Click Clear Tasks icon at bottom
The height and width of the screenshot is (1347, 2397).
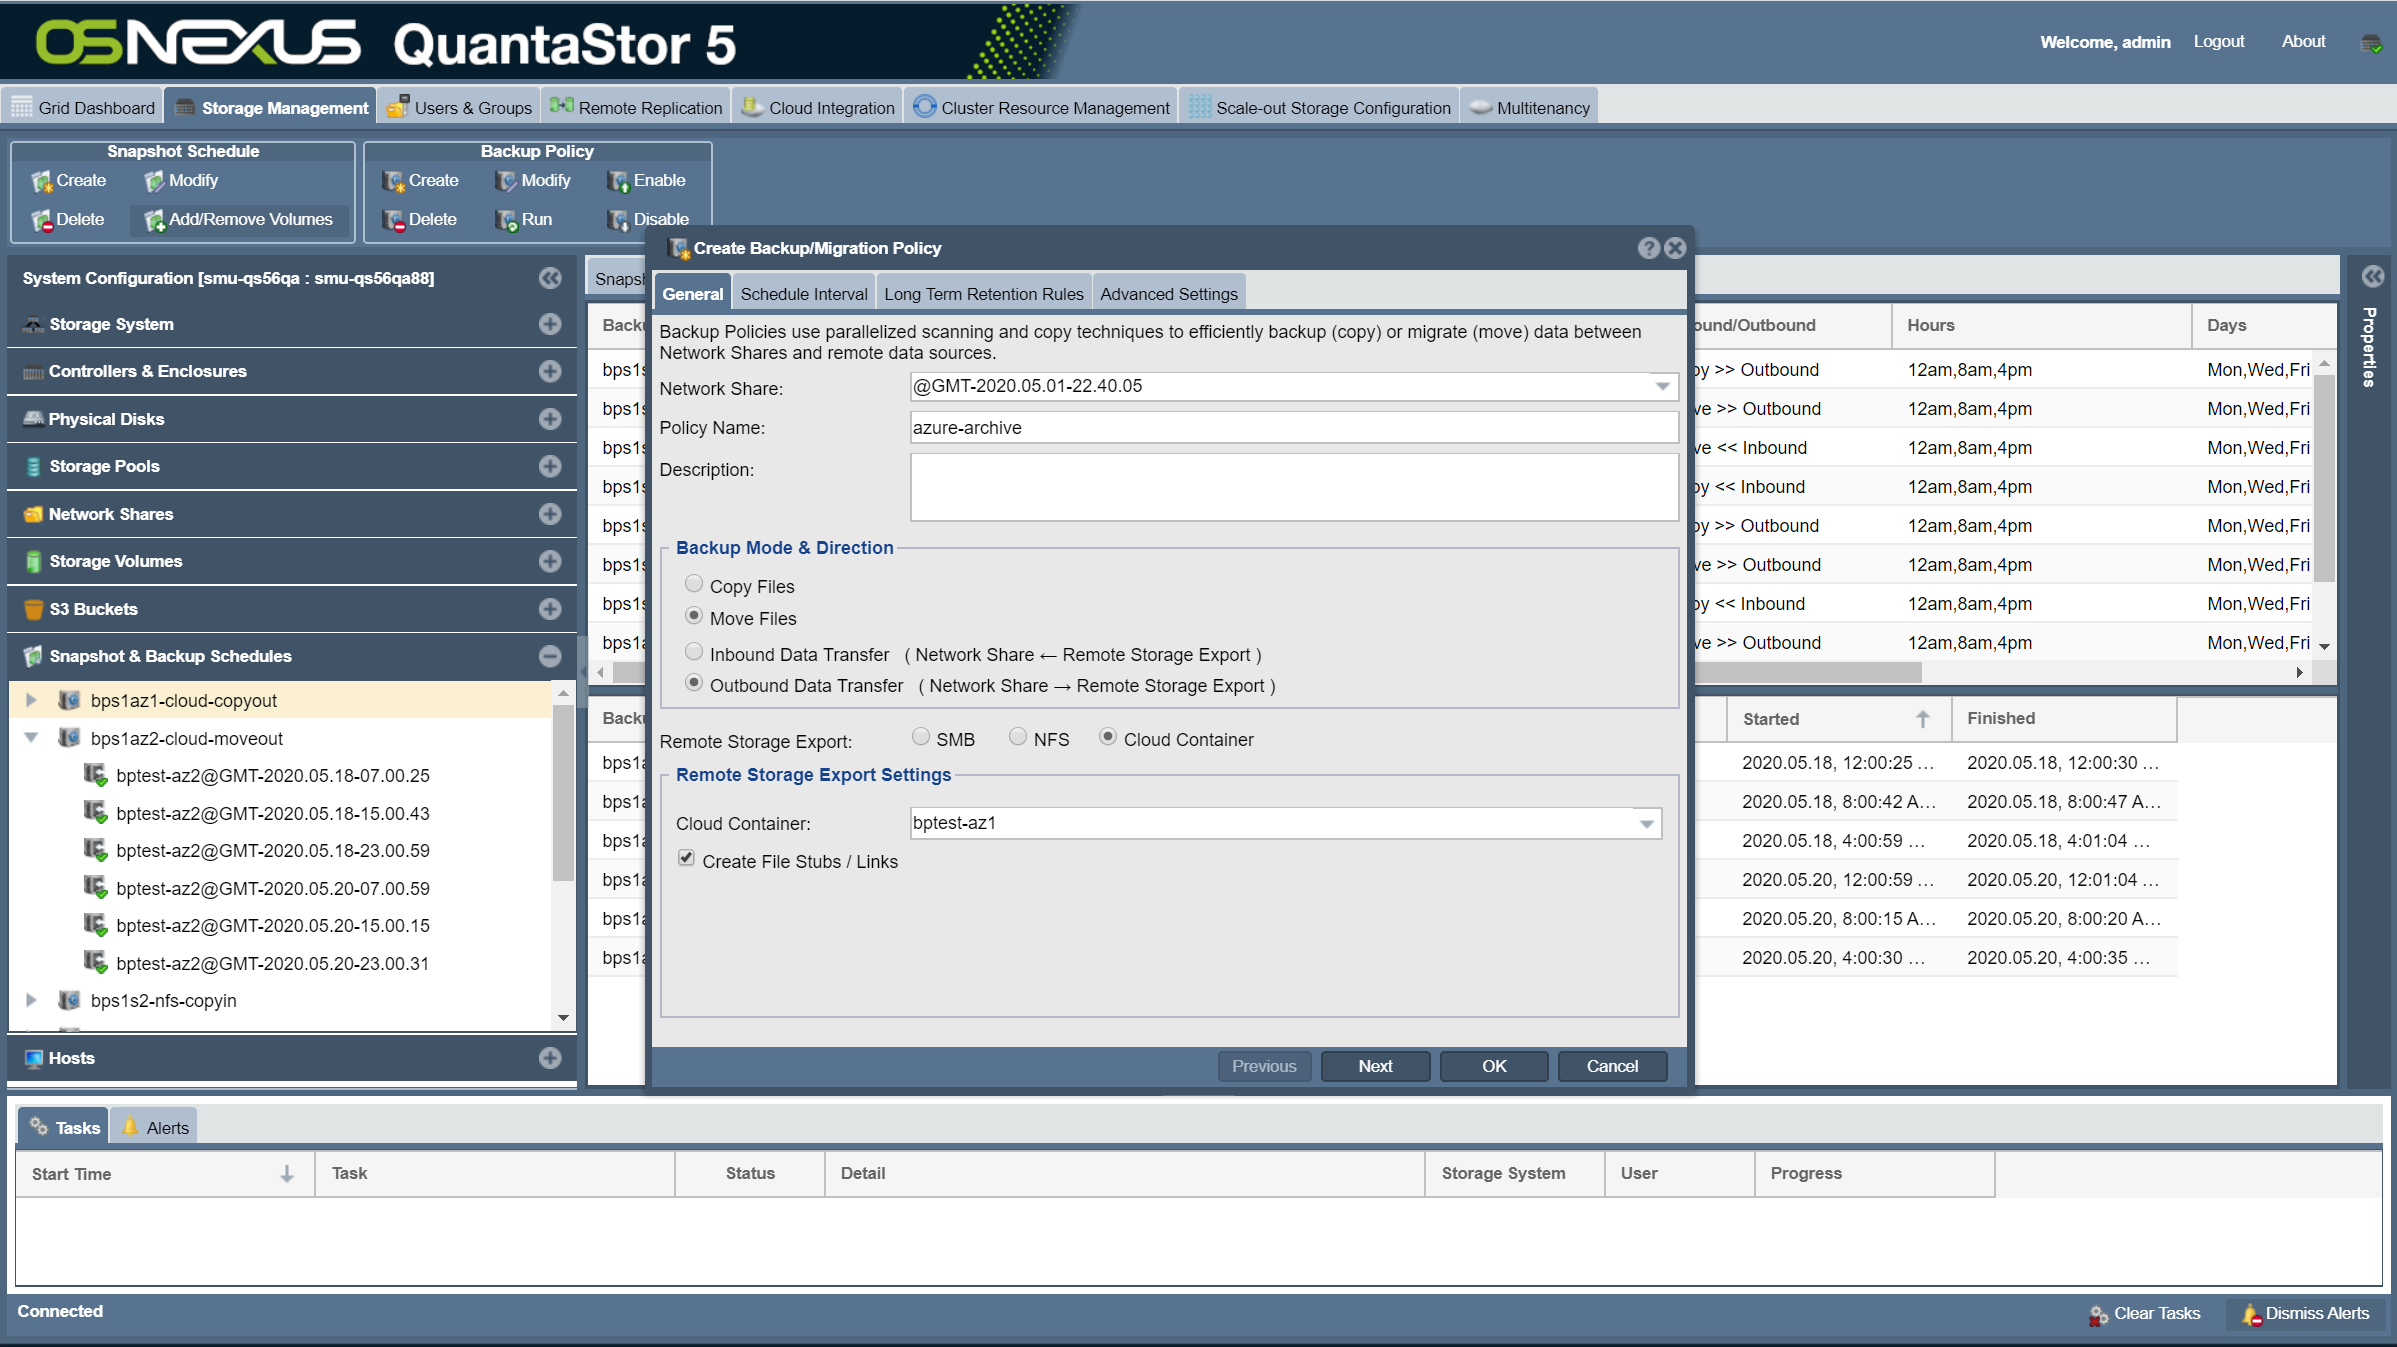pyautogui.click(x=2098, y=1314)
